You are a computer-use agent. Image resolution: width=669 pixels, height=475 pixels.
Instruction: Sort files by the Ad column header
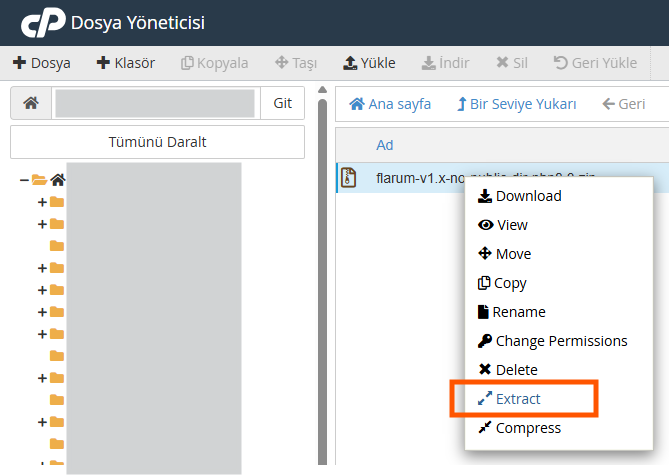click(385, 145)
